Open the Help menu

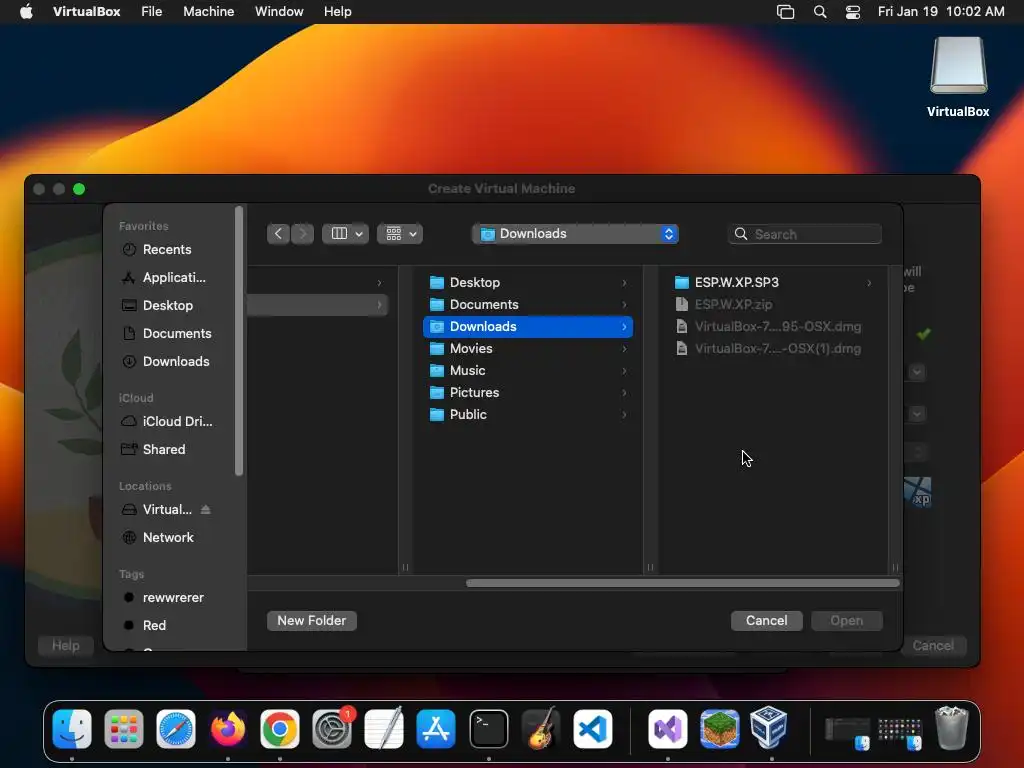(338, 12)
